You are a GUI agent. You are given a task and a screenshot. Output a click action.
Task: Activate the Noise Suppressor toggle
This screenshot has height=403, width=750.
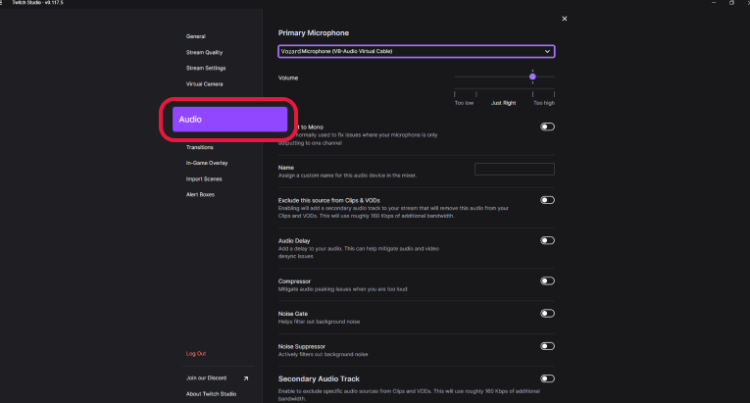tap(547, 346)
